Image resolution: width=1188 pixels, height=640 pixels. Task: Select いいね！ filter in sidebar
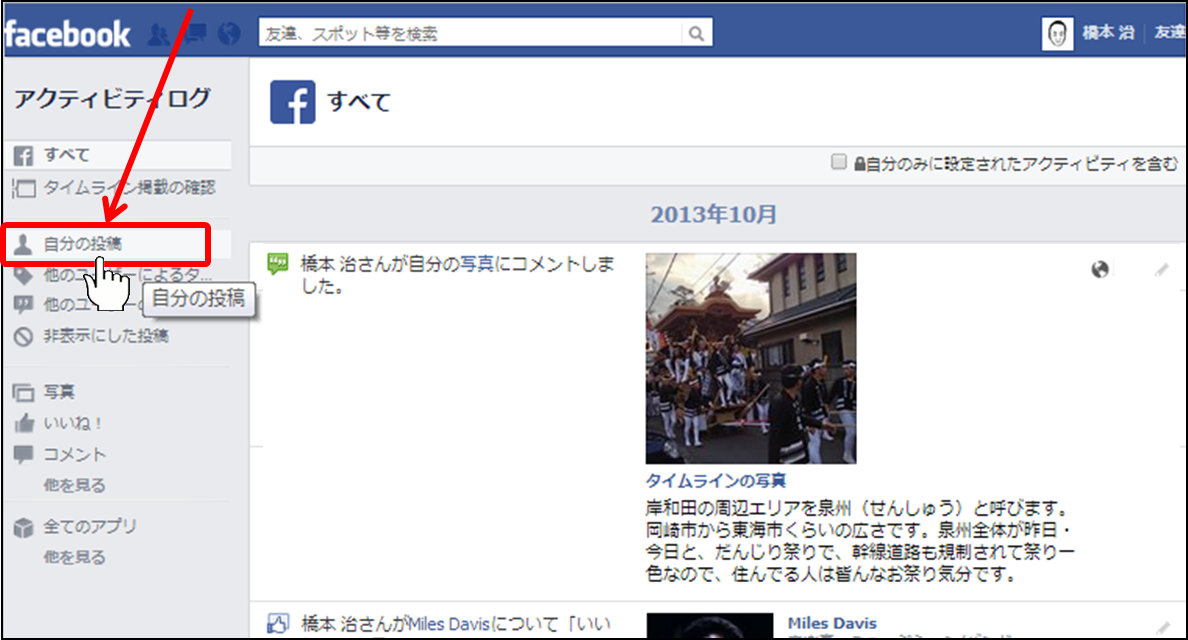(x=73, y=424)
